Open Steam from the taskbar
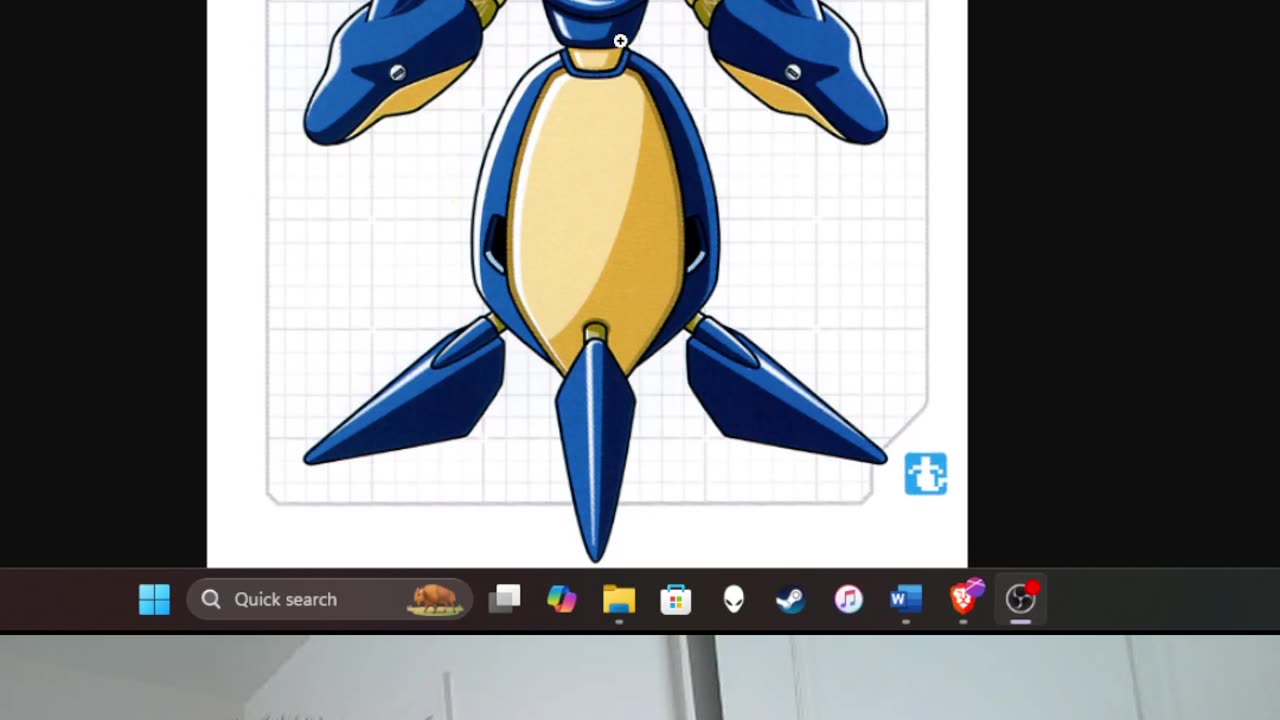The image size is (1280, 720). point(791,599)
